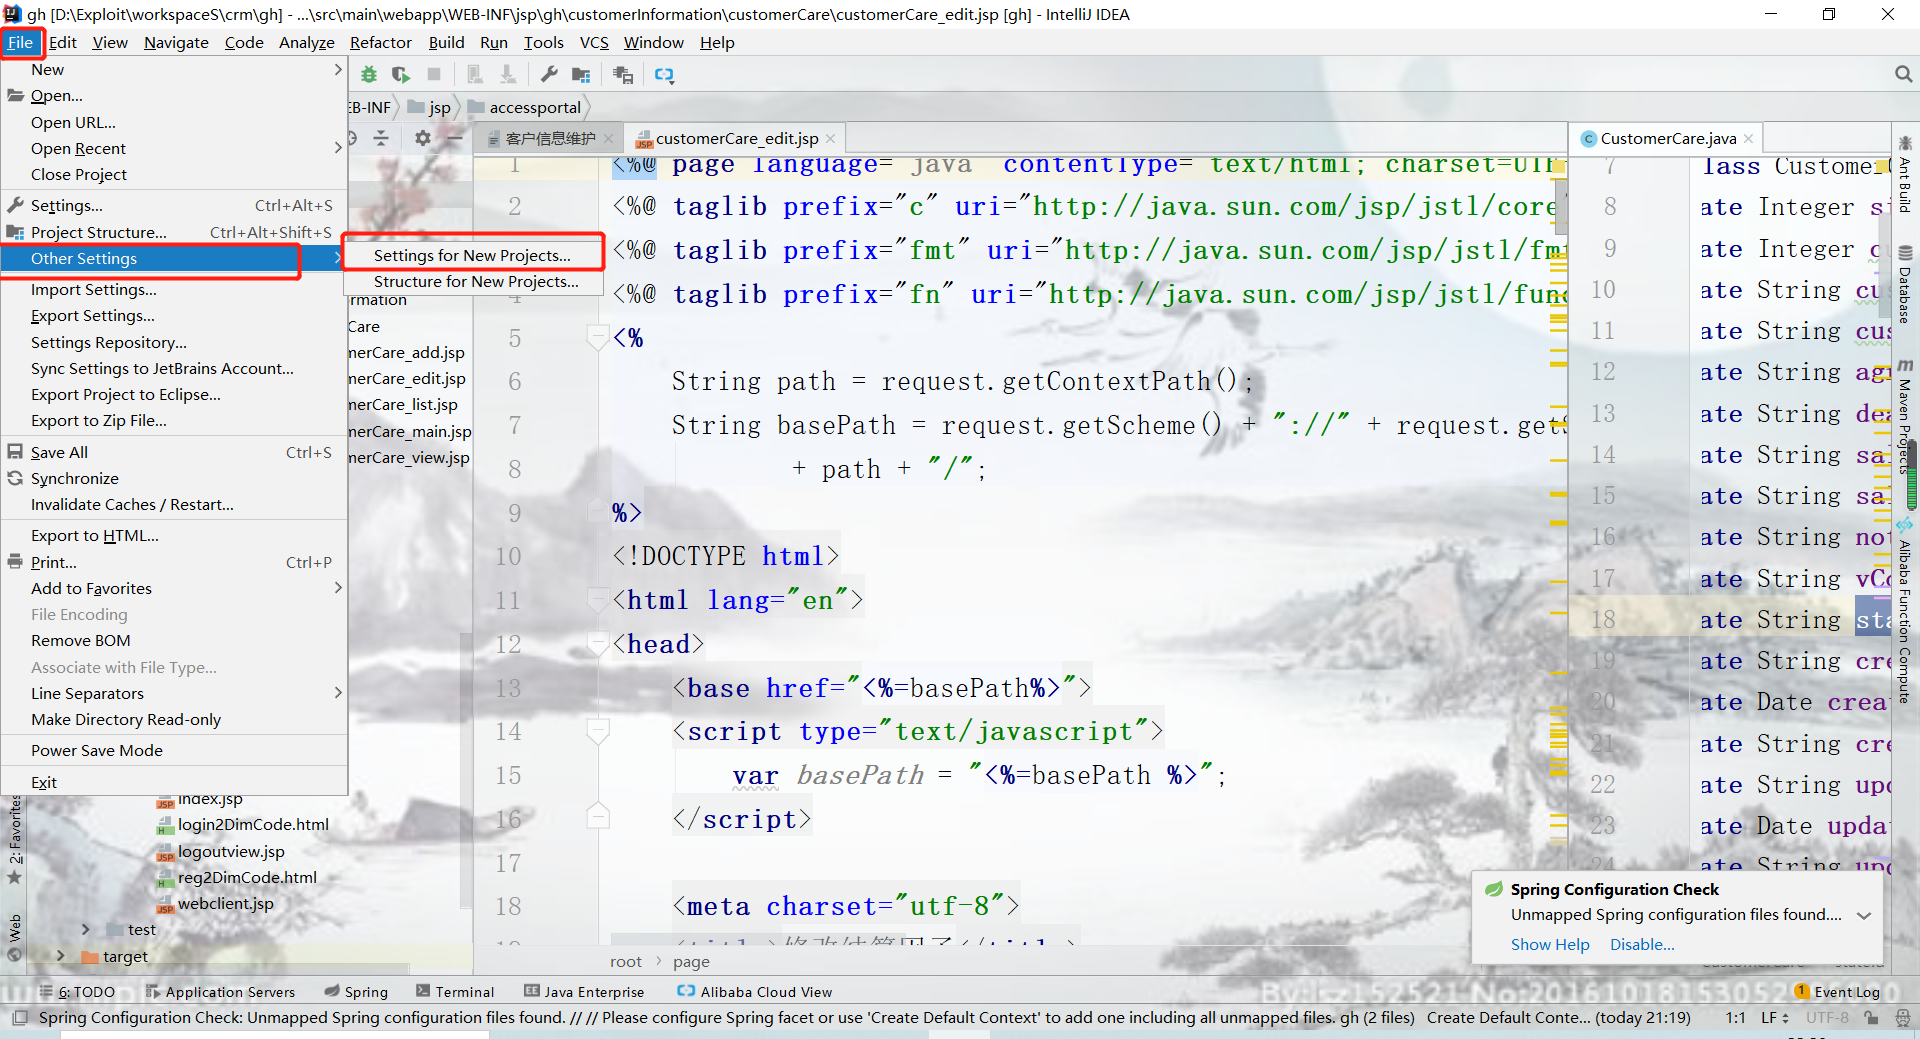
Task: Click Save All in the File menu
Action: (x=174, y=452)
